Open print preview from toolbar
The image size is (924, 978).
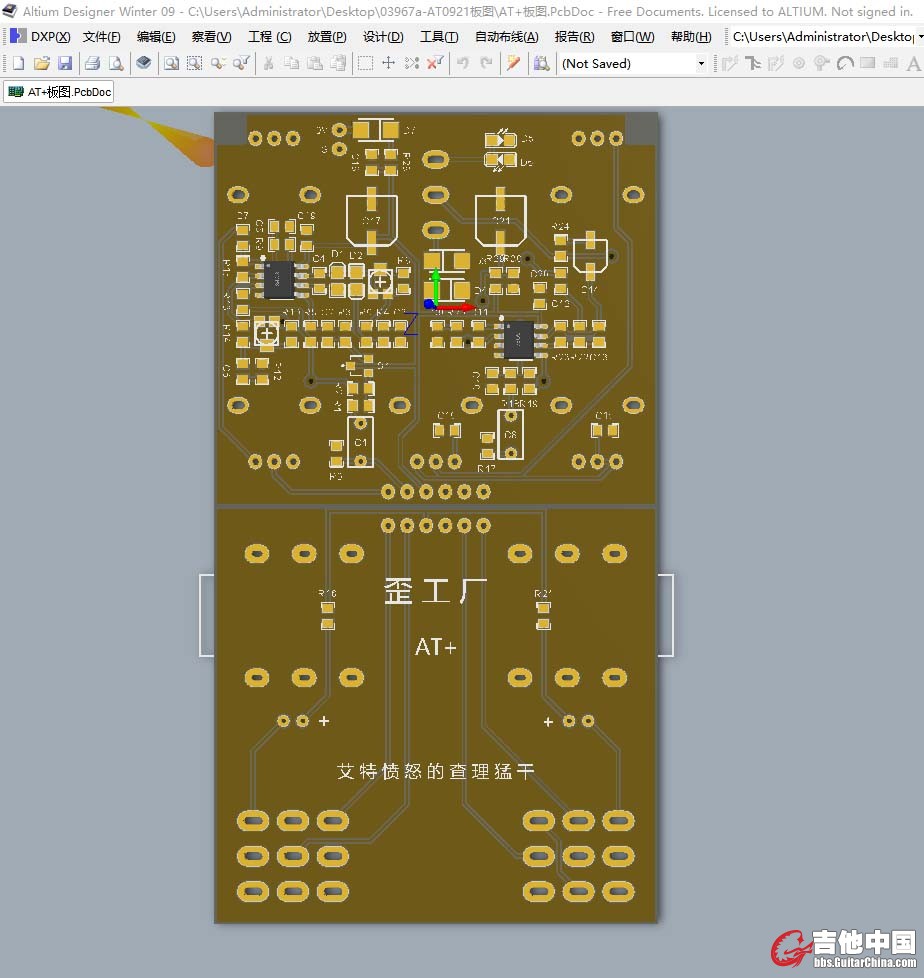[116, 63]
